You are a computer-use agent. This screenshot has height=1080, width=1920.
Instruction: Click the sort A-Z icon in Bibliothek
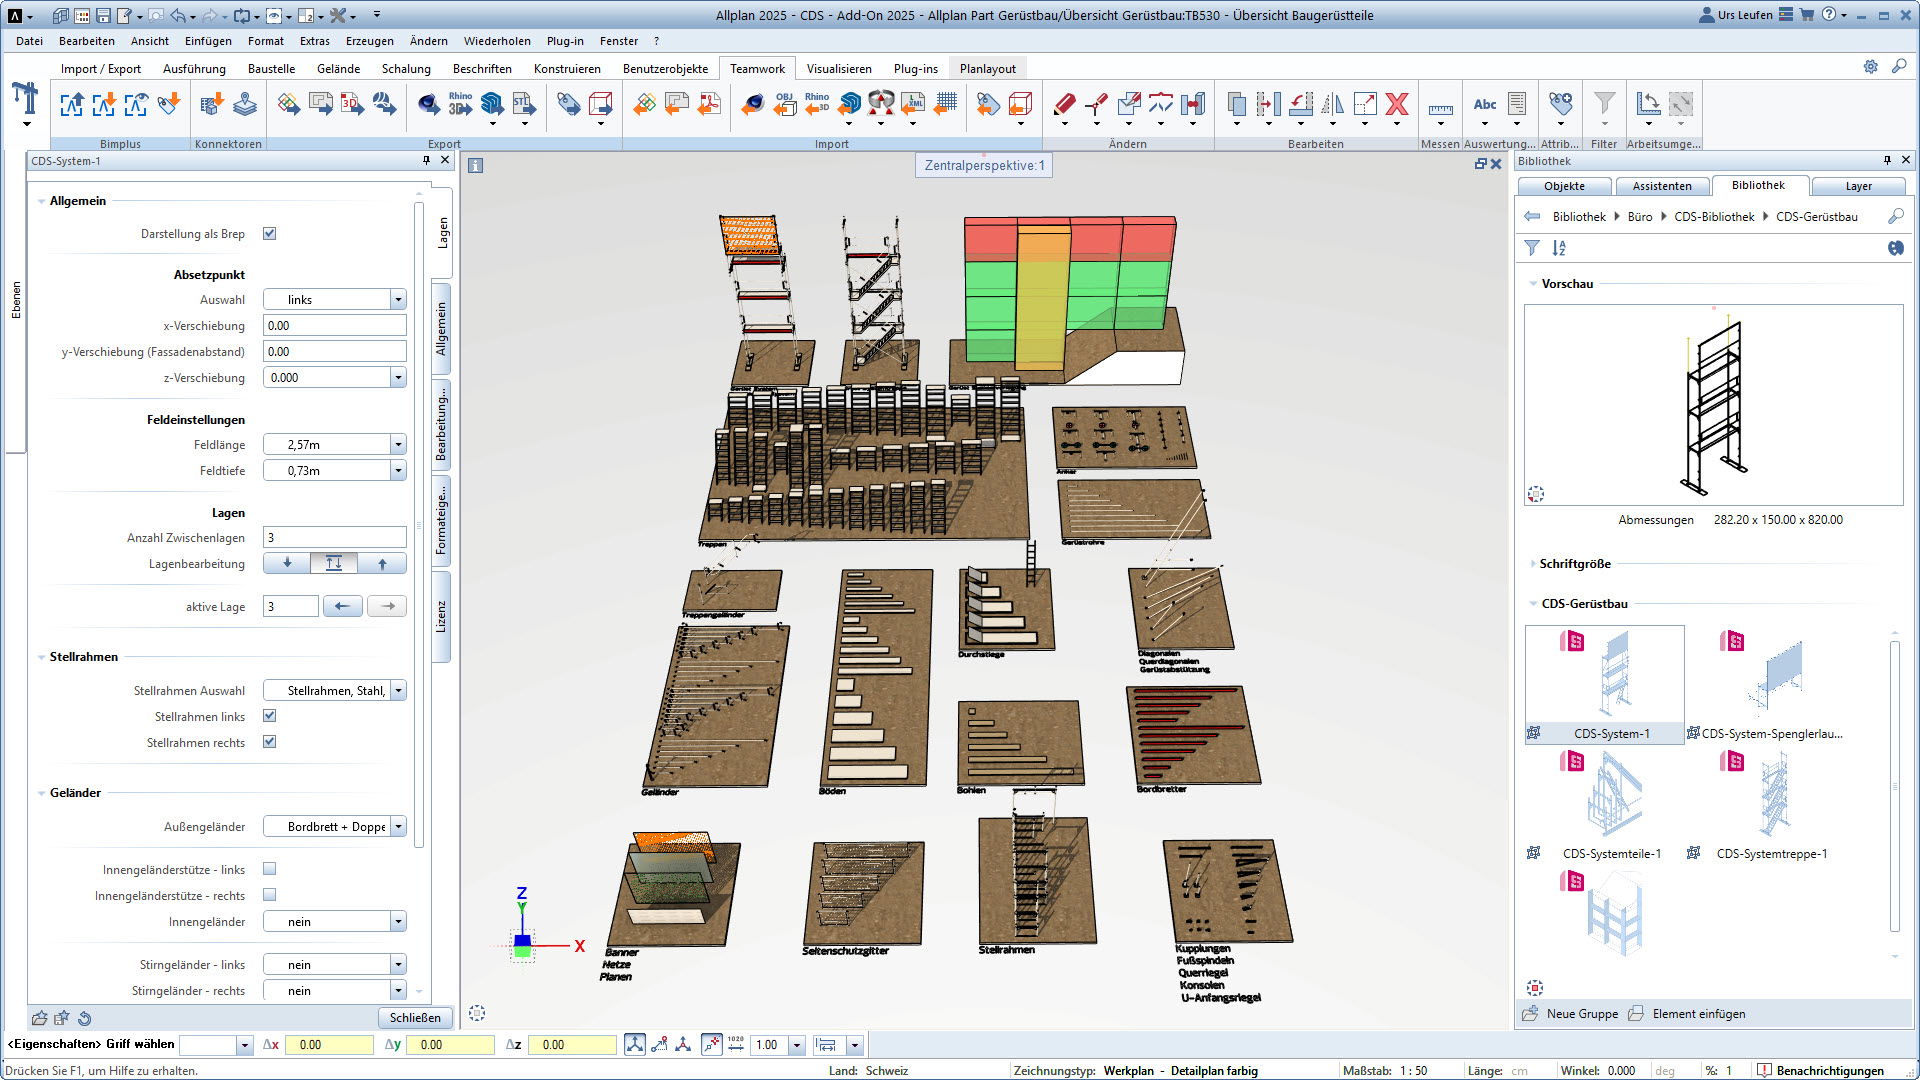[x=1559, y=248]
